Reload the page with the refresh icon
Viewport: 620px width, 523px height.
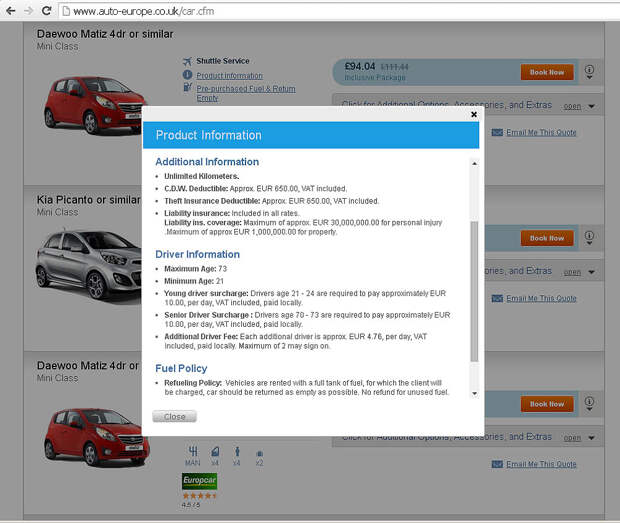[x=46, y=11]
